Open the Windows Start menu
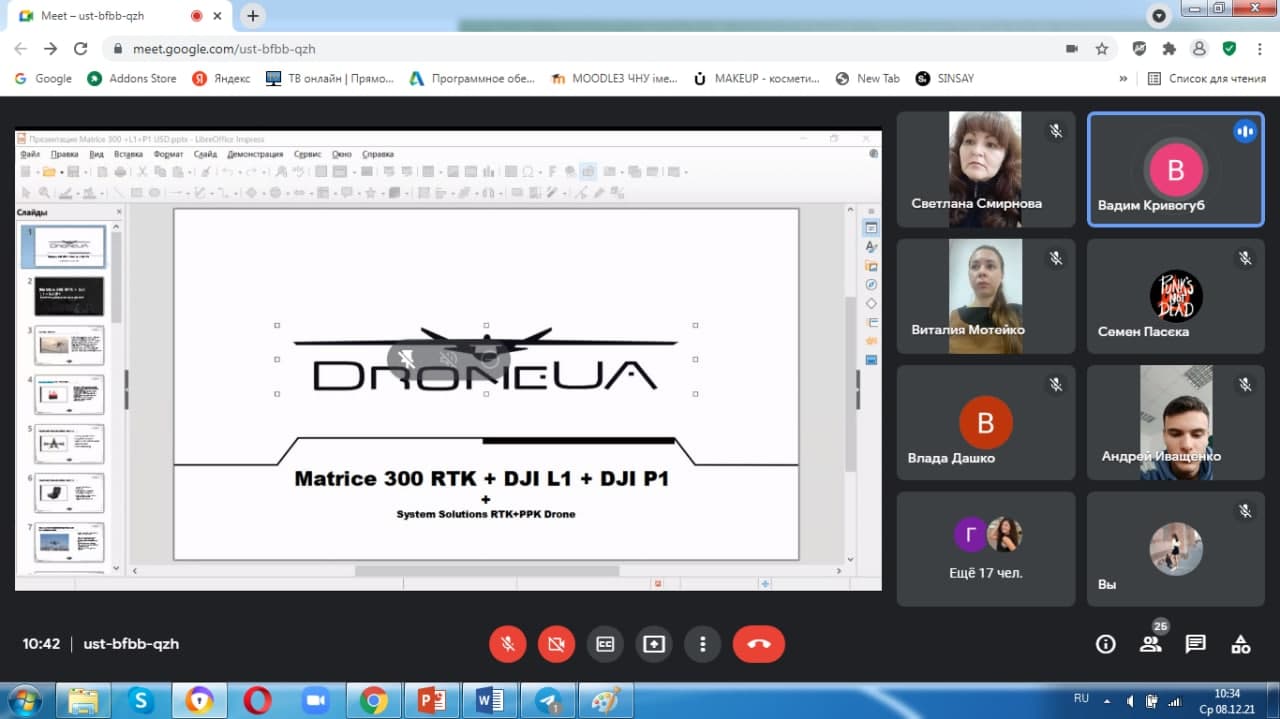The height and width of the screenshot is (719, 1280). [x=24, y=700]
